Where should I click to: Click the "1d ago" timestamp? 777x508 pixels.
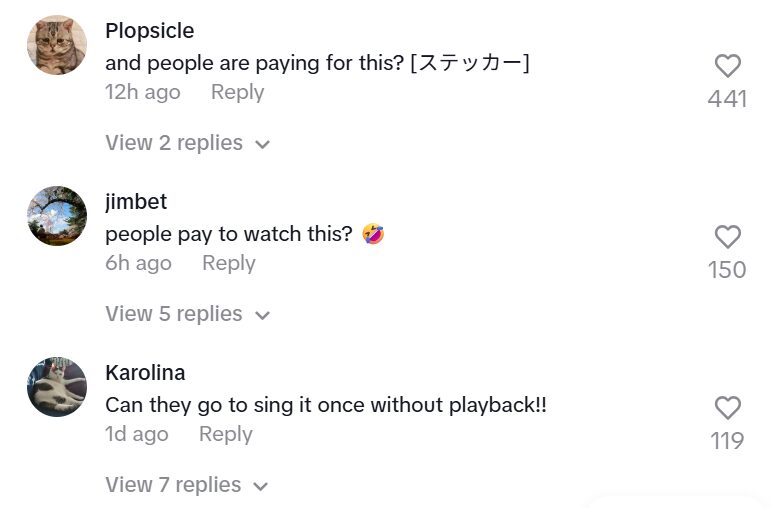pos(137,434)
